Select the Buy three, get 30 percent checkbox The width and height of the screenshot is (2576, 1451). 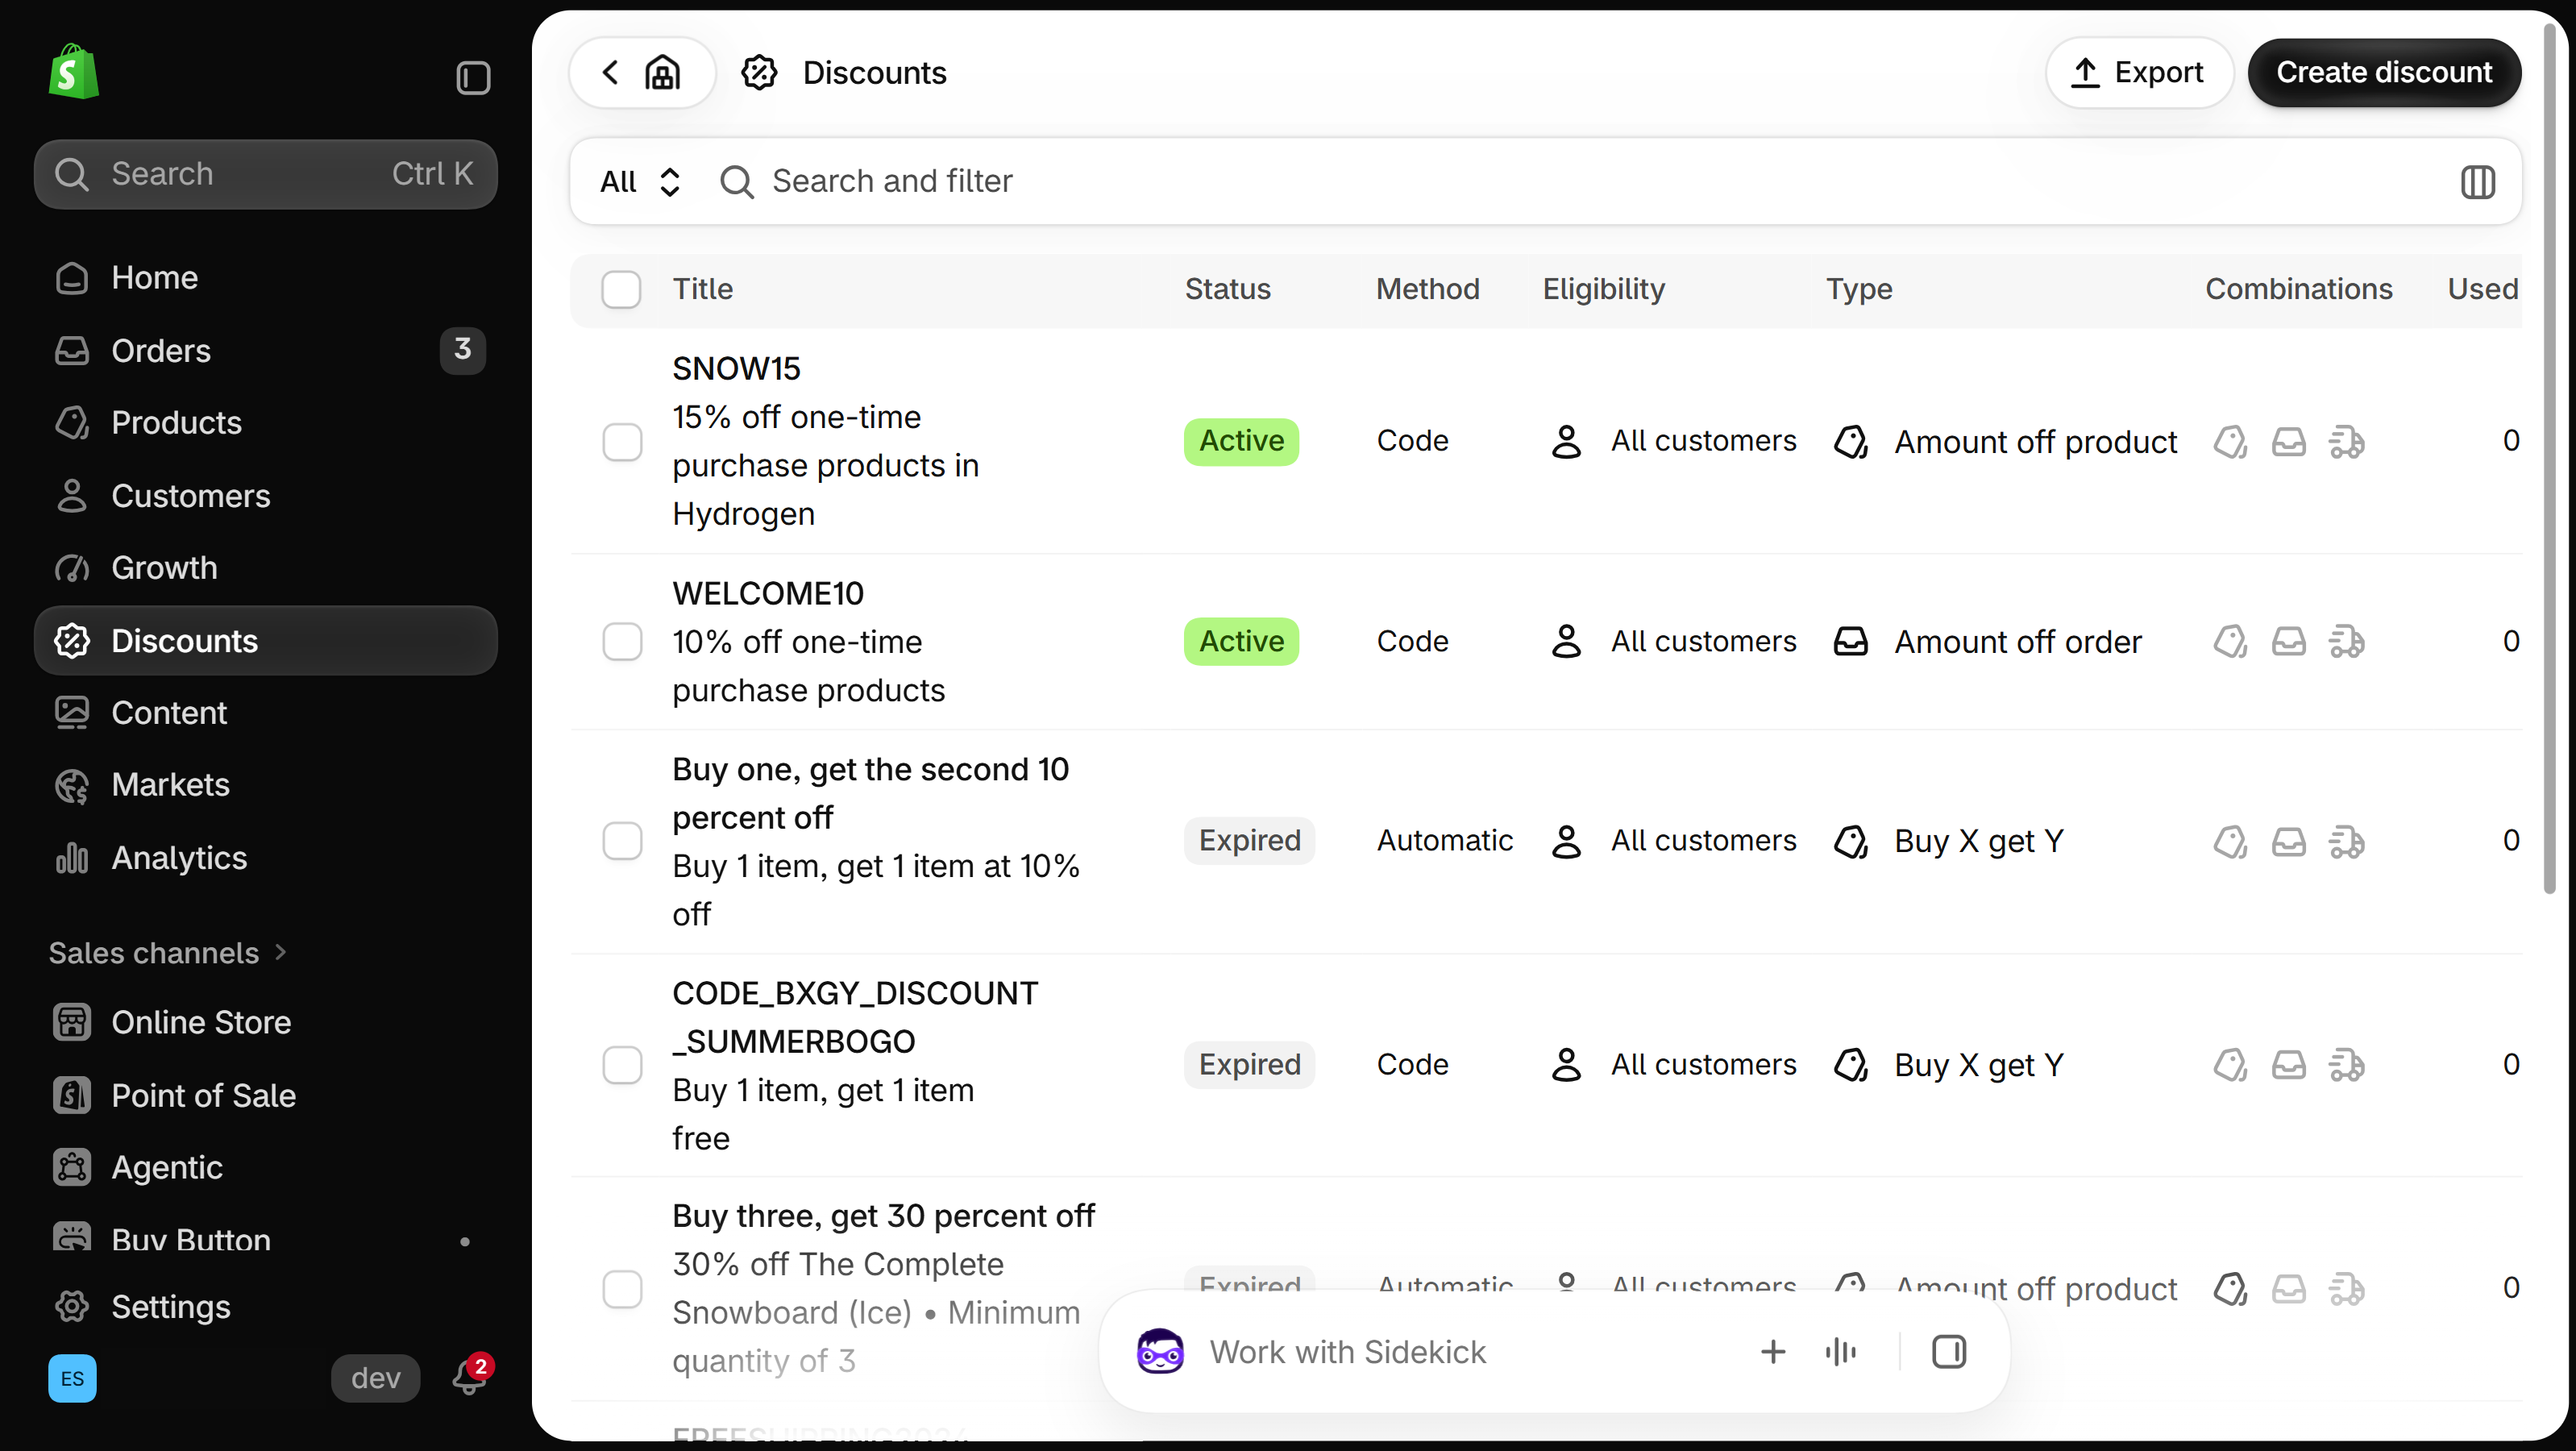[621, 1288]
